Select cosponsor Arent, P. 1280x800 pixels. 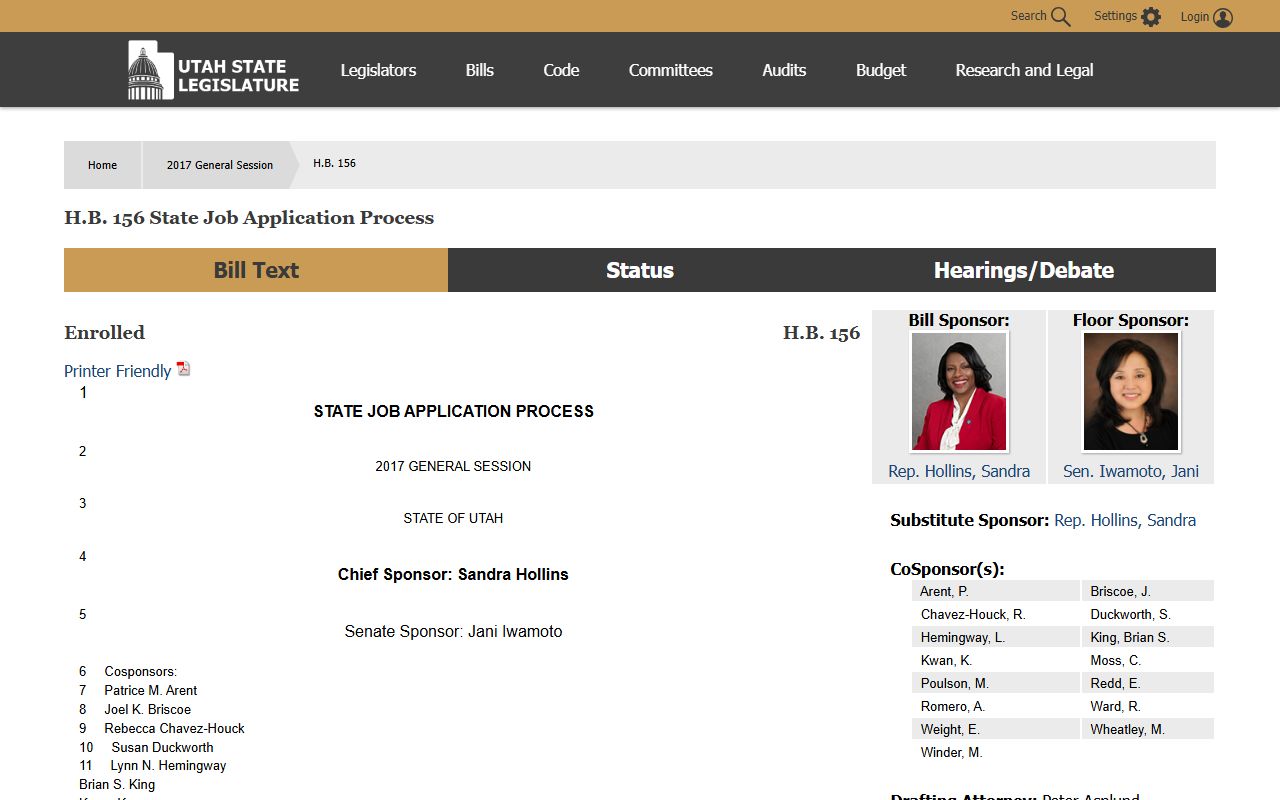[944, 591]
